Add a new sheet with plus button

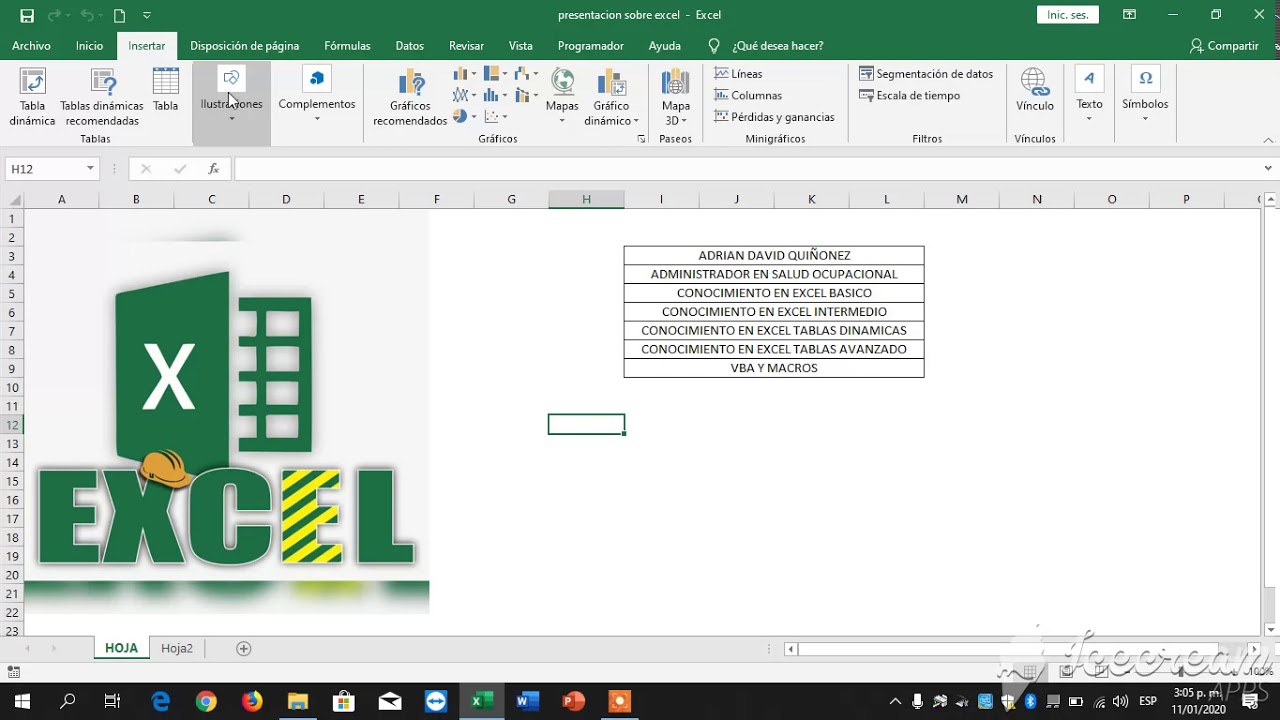coord(243,648)
